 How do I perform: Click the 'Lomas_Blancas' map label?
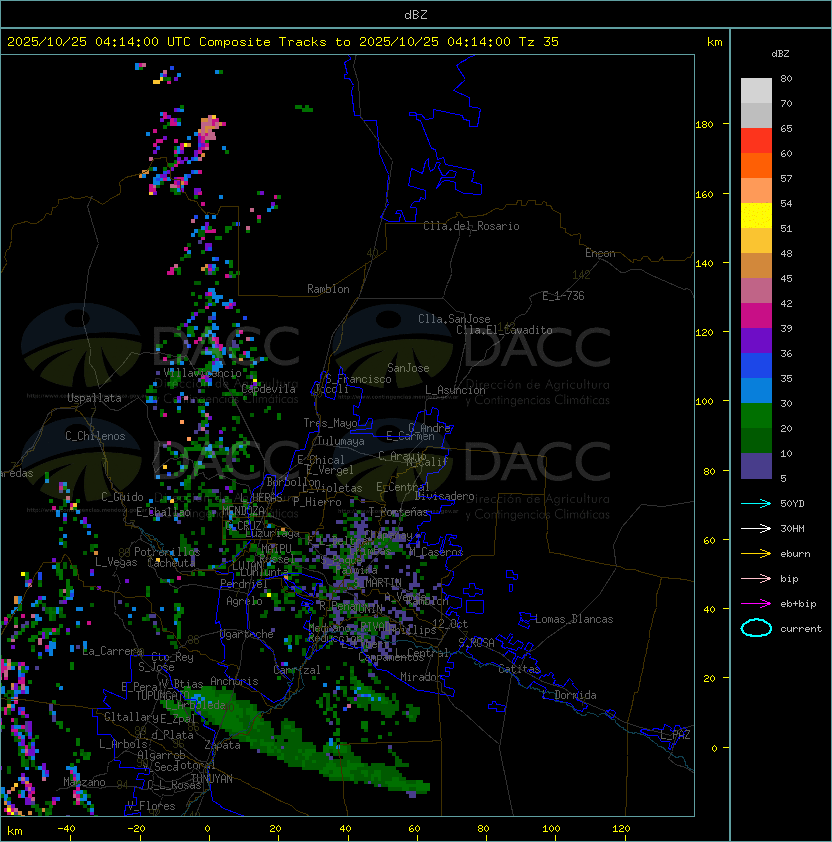click(x=574, y=619)
